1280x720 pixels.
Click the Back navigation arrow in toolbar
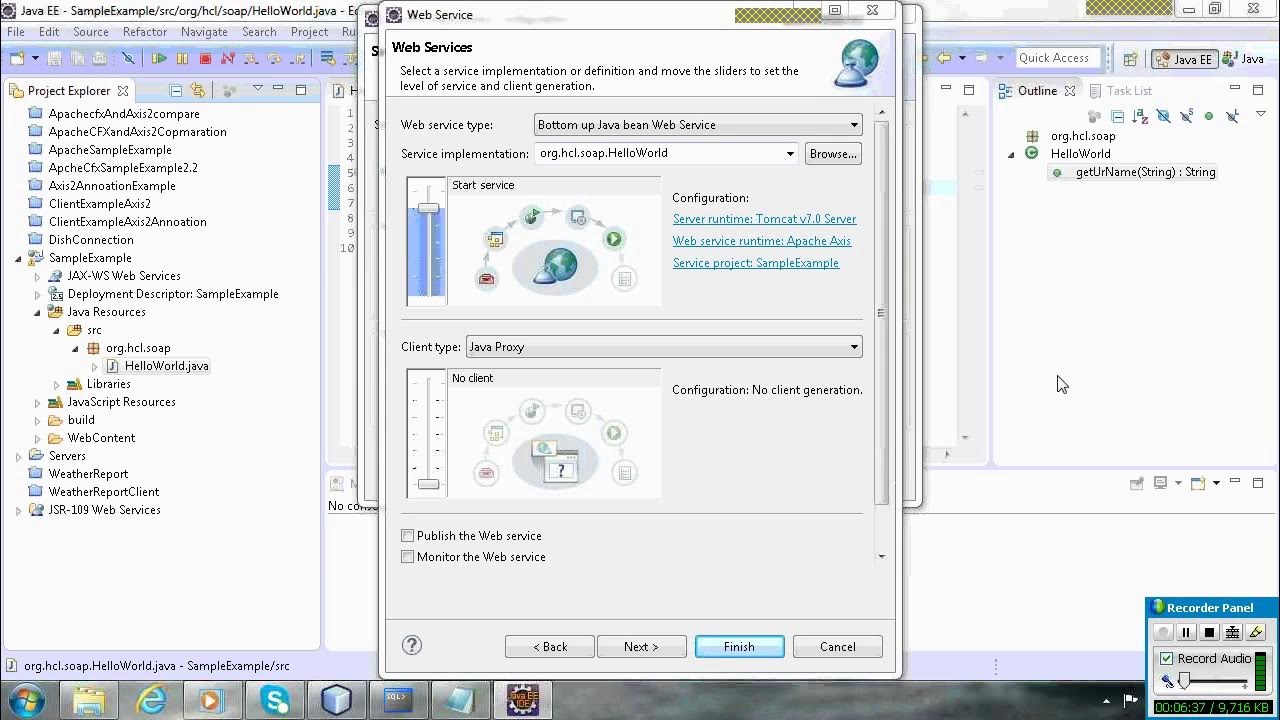coord(944,58)
